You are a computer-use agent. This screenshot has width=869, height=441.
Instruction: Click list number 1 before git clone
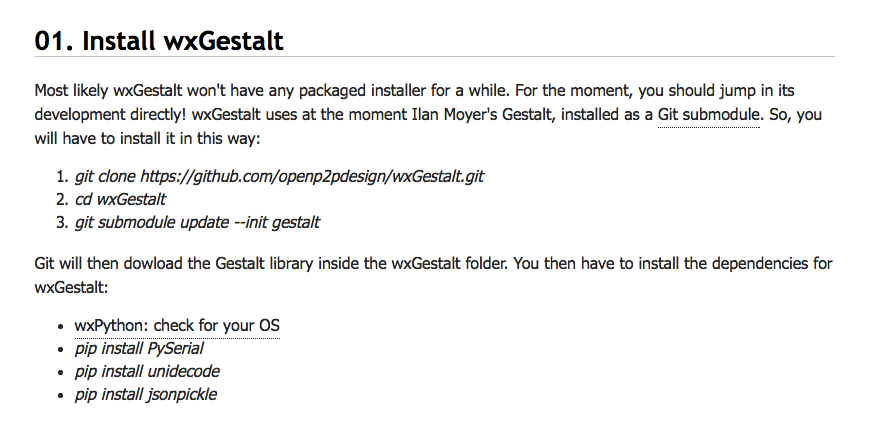coord(62,177)
